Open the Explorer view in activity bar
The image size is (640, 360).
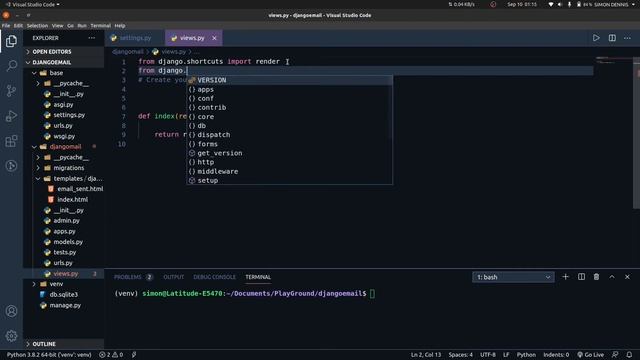[x=11, y=41]
